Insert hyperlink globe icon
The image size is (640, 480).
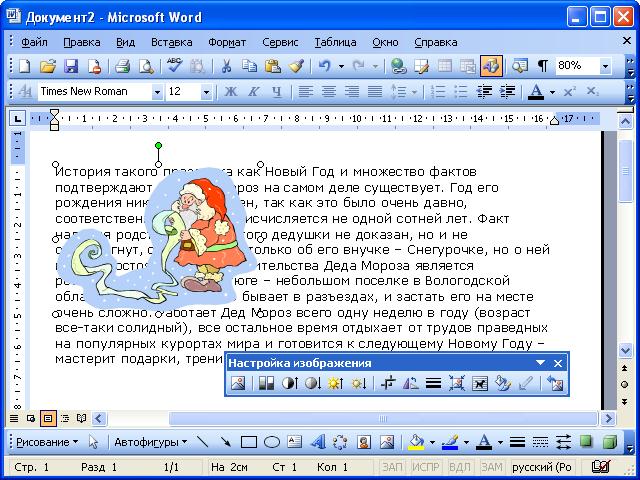click(x=398, y=66)
